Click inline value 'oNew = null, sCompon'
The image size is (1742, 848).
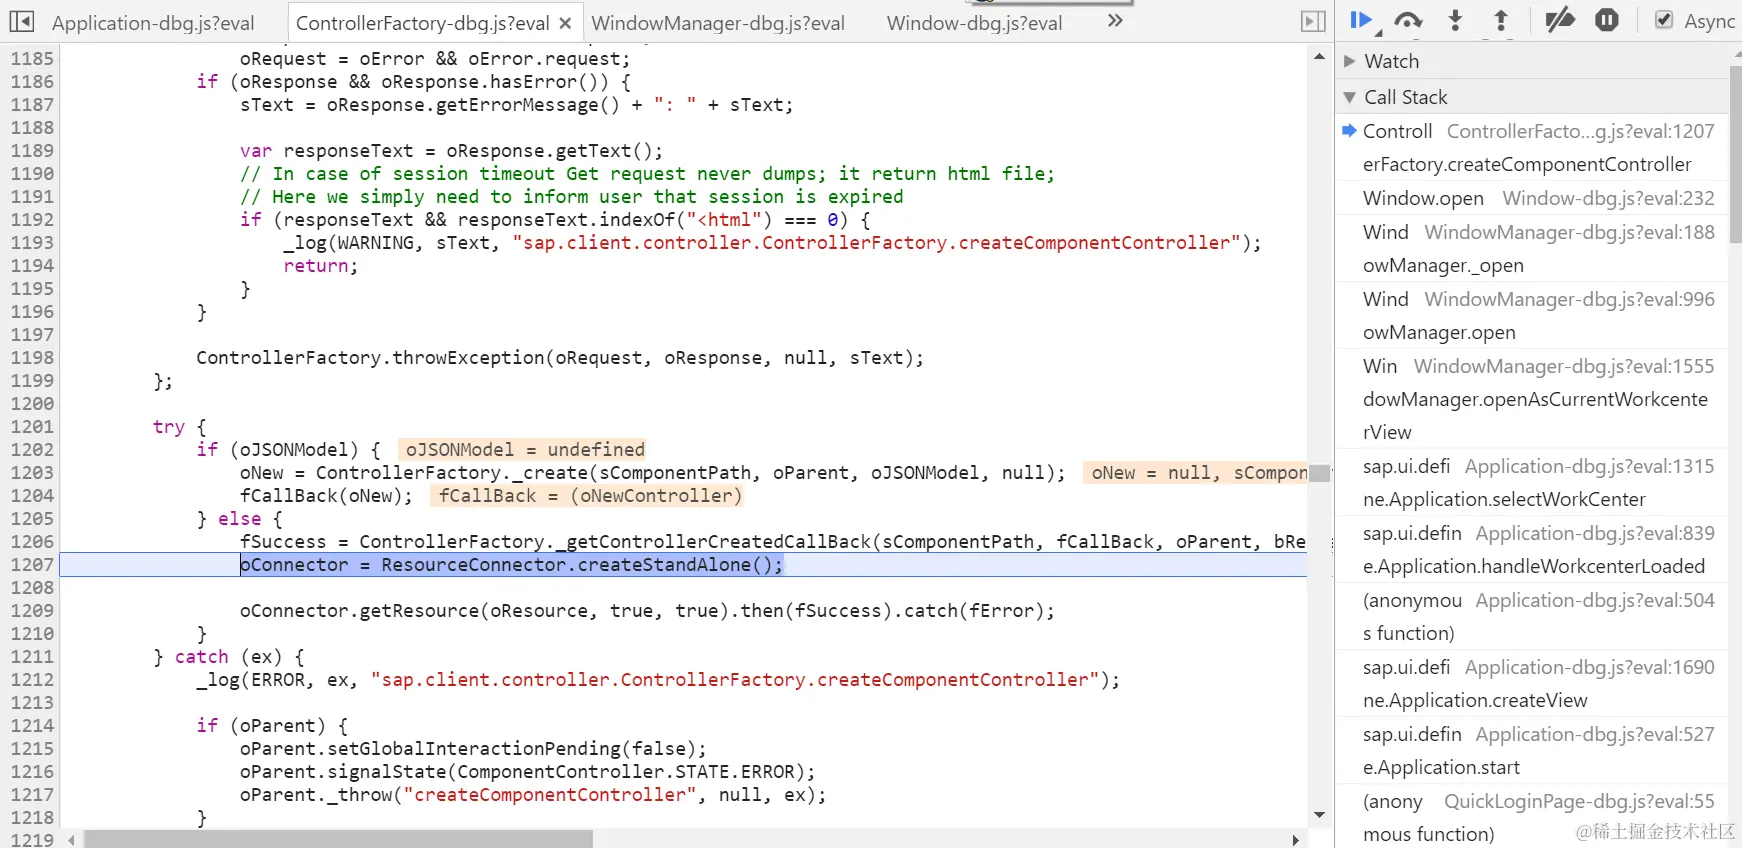click(x=1196, y=473)
